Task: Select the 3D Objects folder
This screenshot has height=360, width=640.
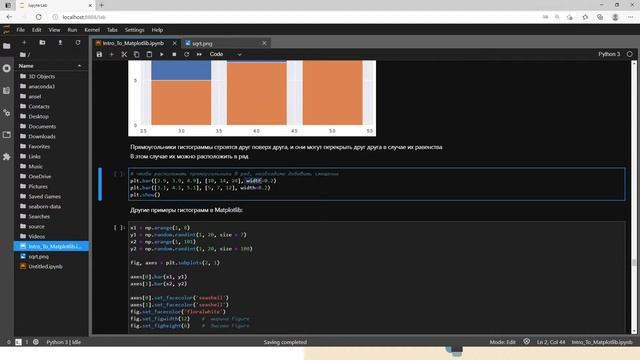Action: click(x=51, y=76)
